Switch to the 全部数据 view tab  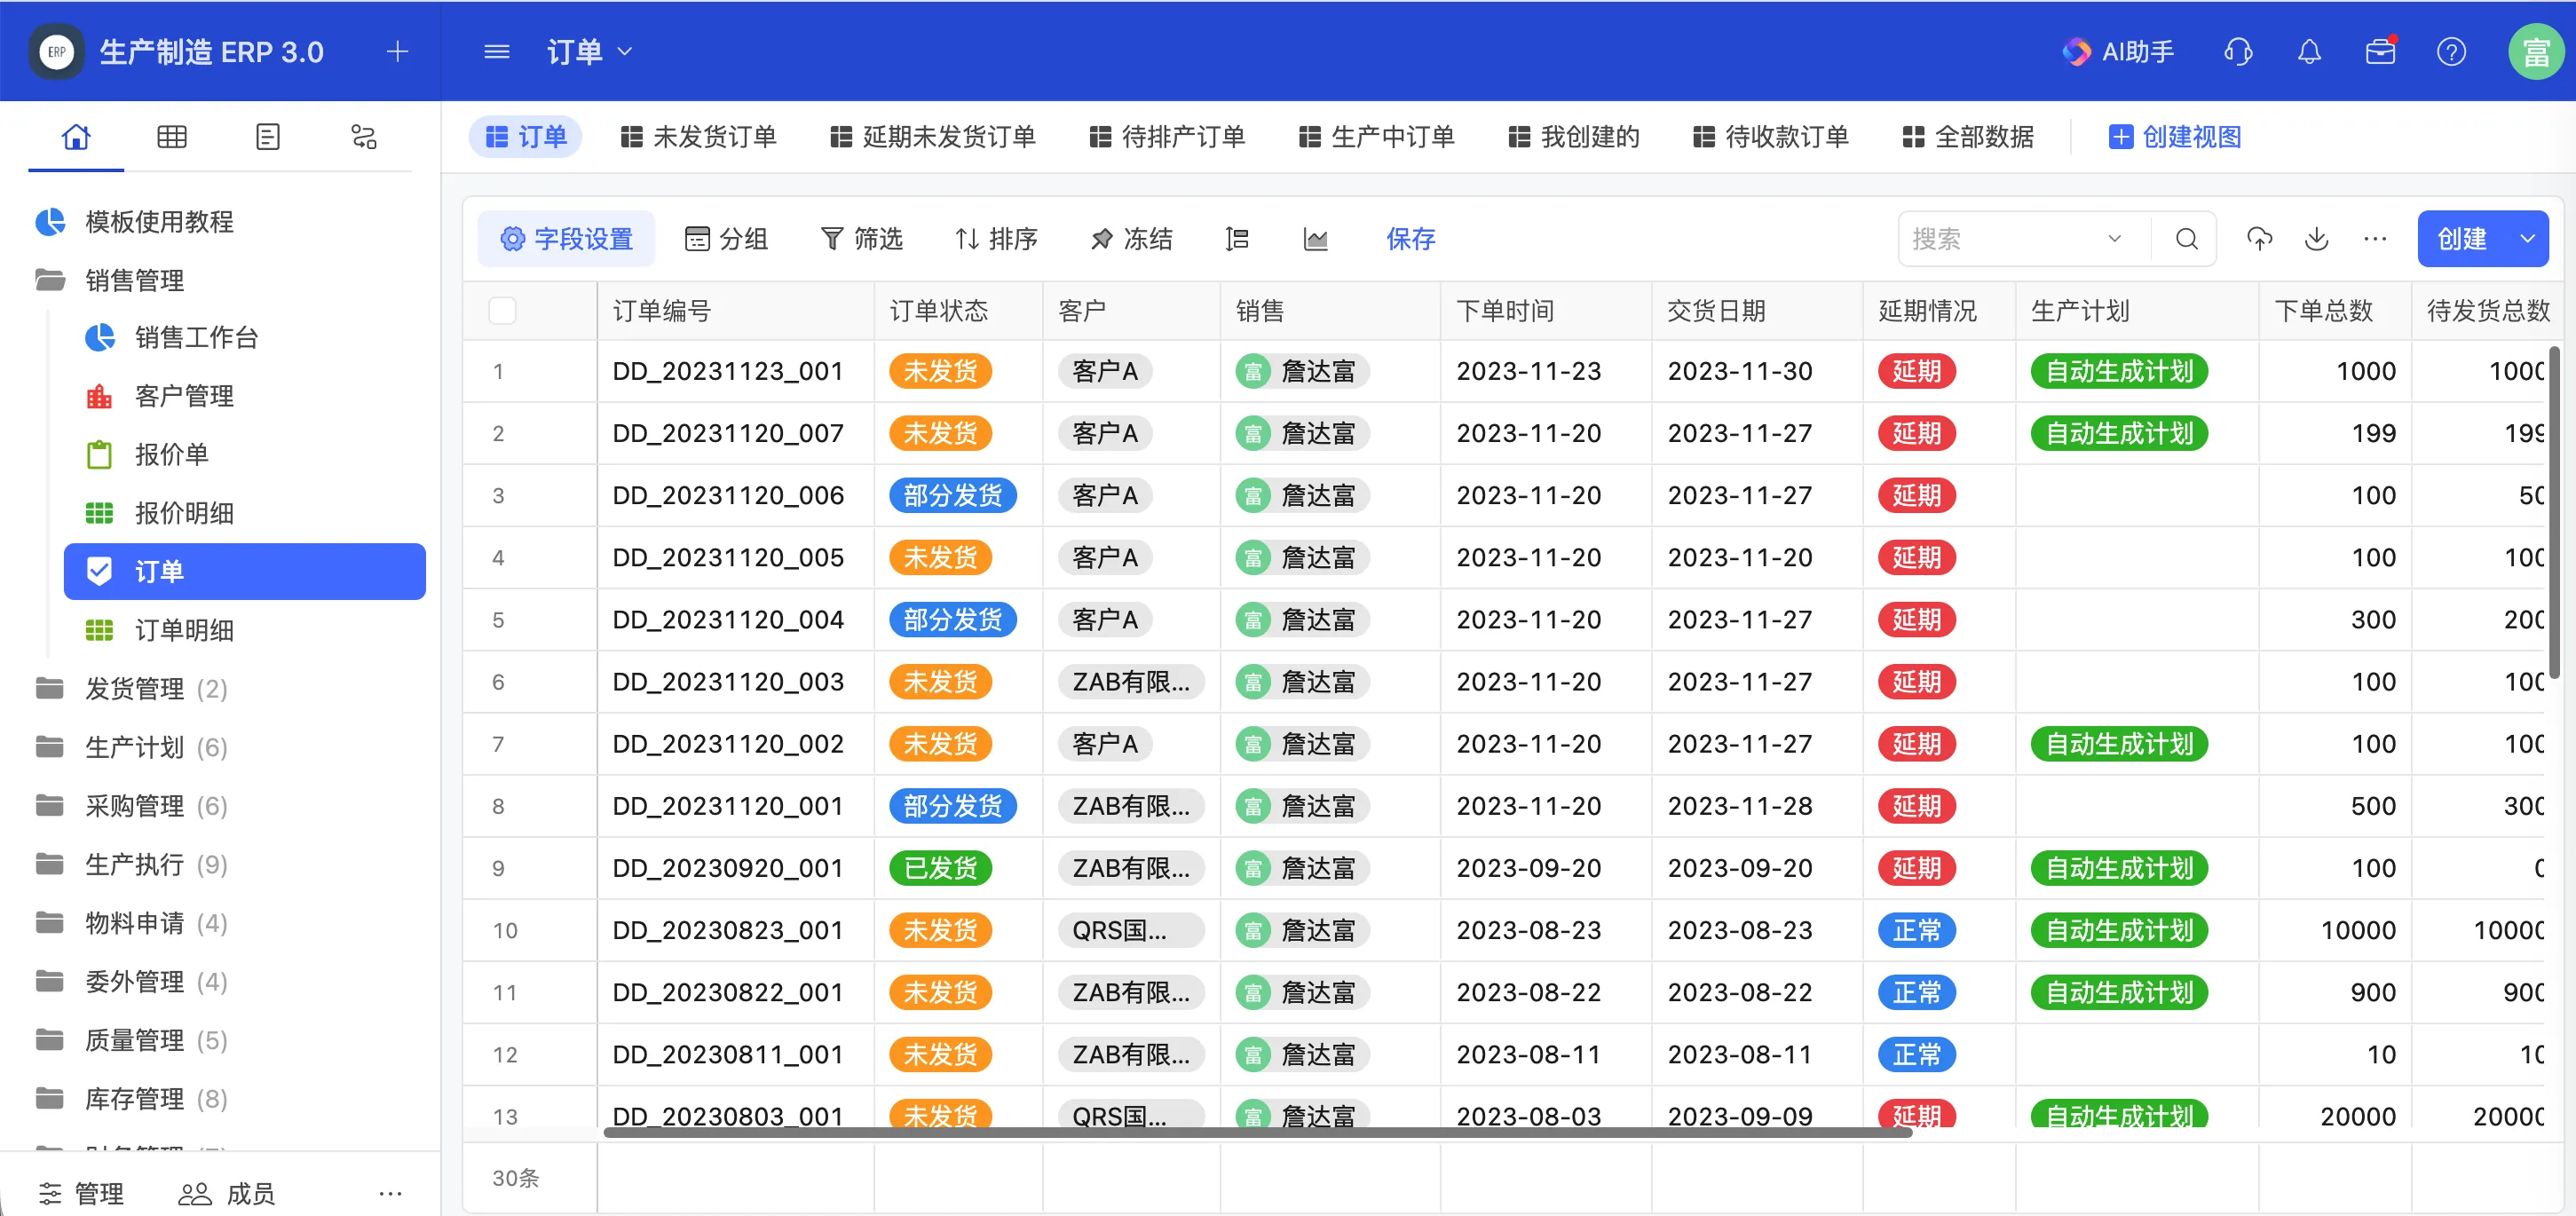tap(1968, 137)
